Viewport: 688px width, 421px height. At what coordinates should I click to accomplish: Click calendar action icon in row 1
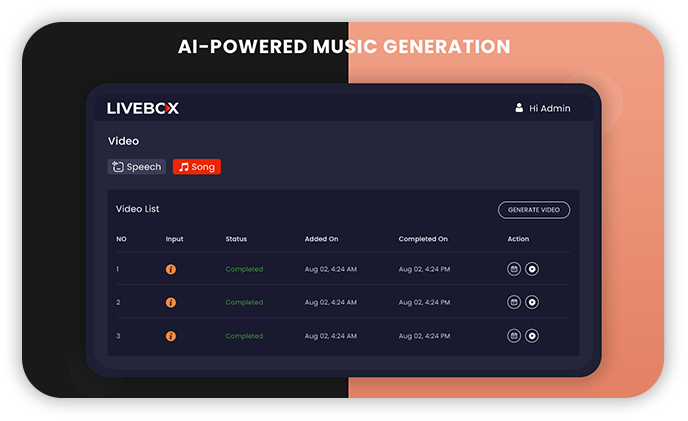(514, 269)
